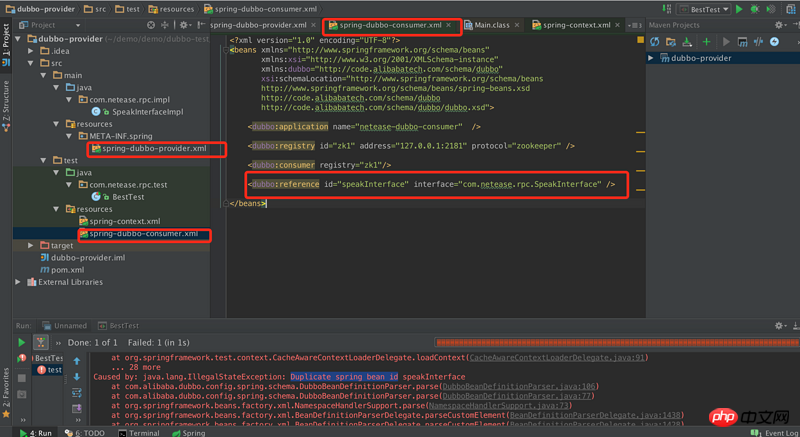Open DubboBeanDefinitionParser.java:106 stack link
The height and width of the screenshot is (437, 800).
coord(519,387)
